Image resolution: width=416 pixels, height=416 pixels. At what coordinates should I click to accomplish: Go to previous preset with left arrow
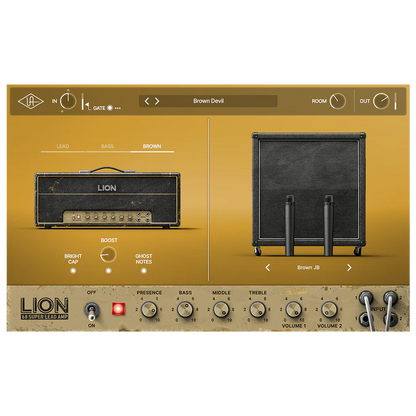147,101
